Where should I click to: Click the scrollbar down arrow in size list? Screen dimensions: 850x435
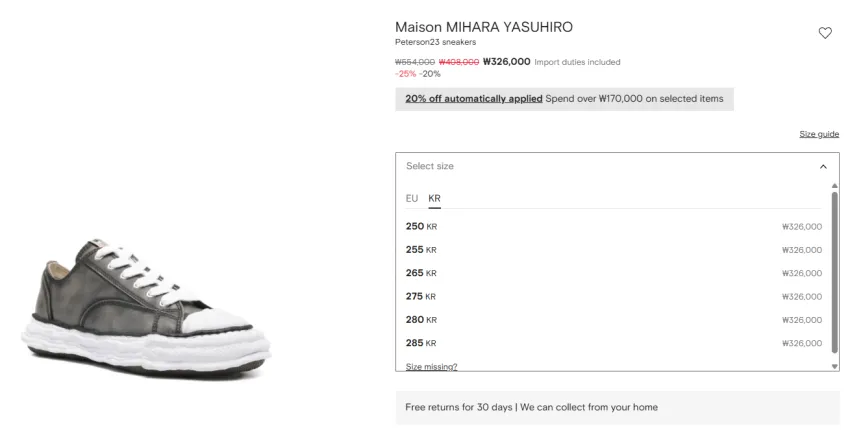[834, 367]
